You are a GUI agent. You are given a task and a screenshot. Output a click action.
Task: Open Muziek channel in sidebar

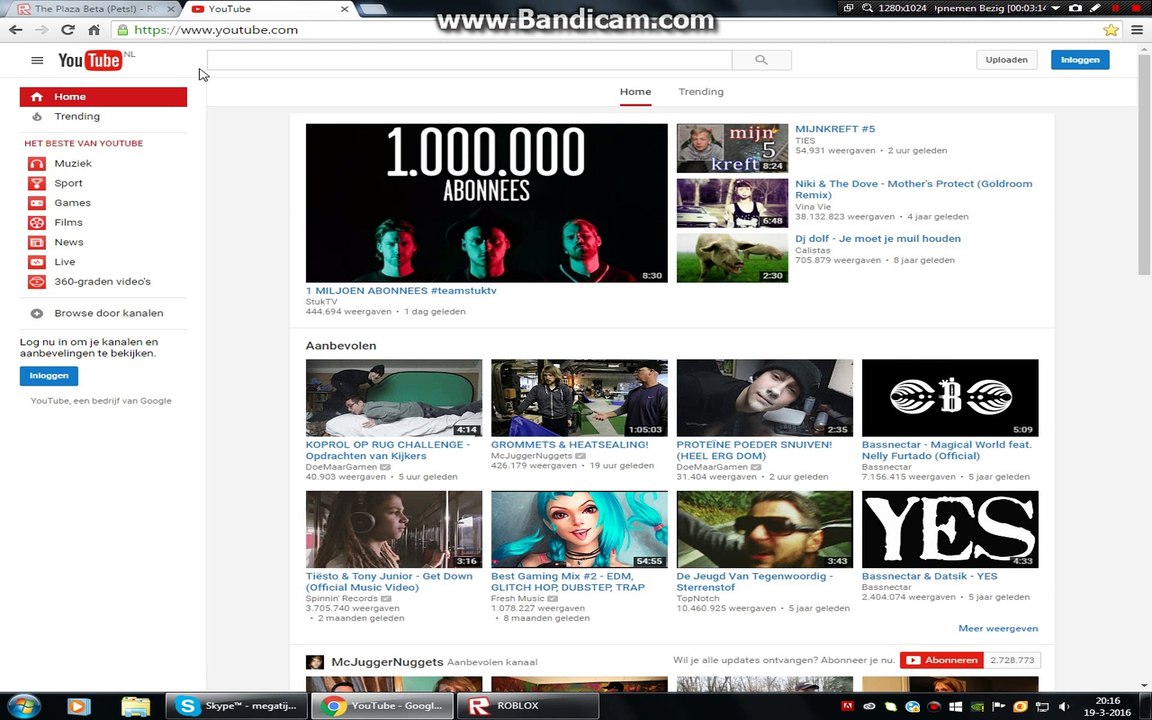click(73, 163)
